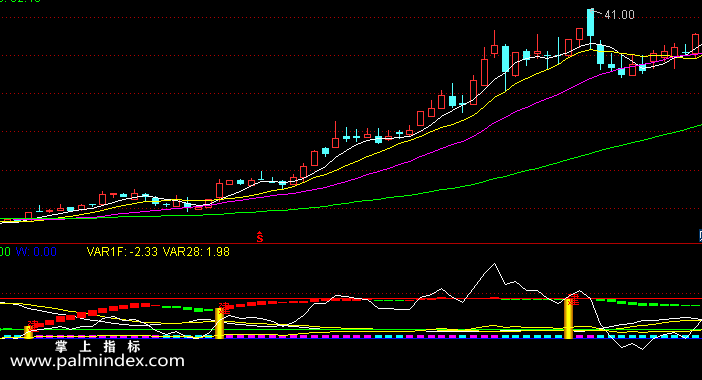Select the VAR1F: -2.33 indicator value
This screenshot has width=702, height=380.
(x=122, y=252)
